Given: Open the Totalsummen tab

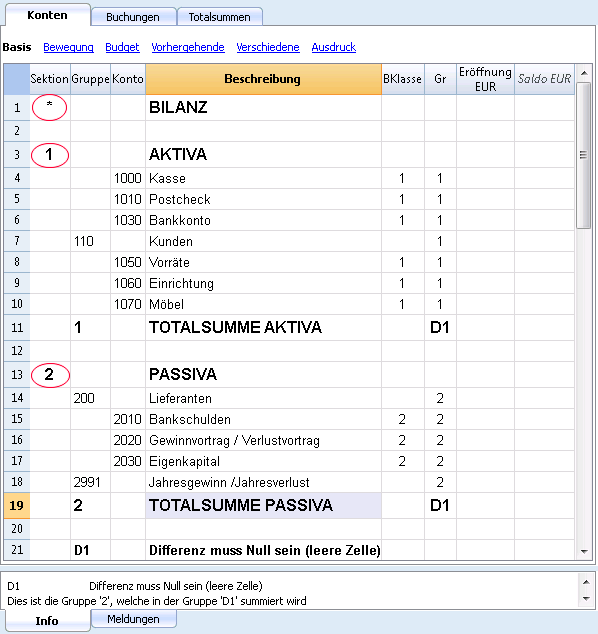Looking at the screenshot, I should click(x=220, y=17).
